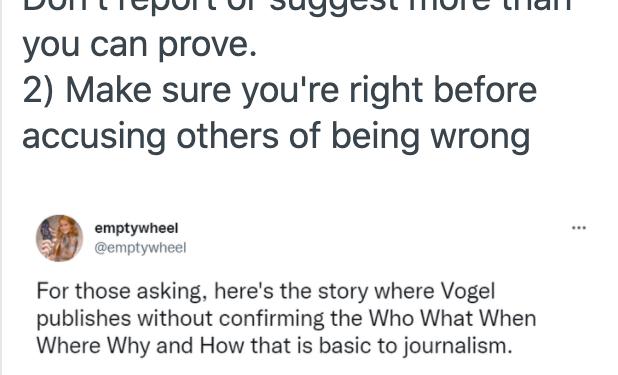Viewport: 618px width, 375px height.
Task: Select the line 'Where Why and How'
Action: pos(274,345)
